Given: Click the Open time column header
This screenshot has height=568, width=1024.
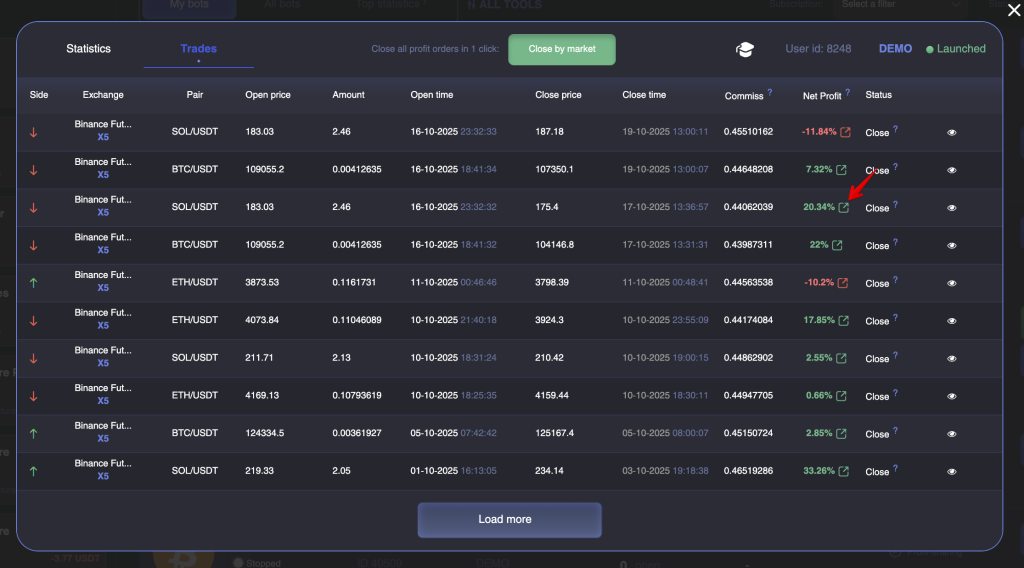Looking at the screenshot, I should (x=431, y=95).
